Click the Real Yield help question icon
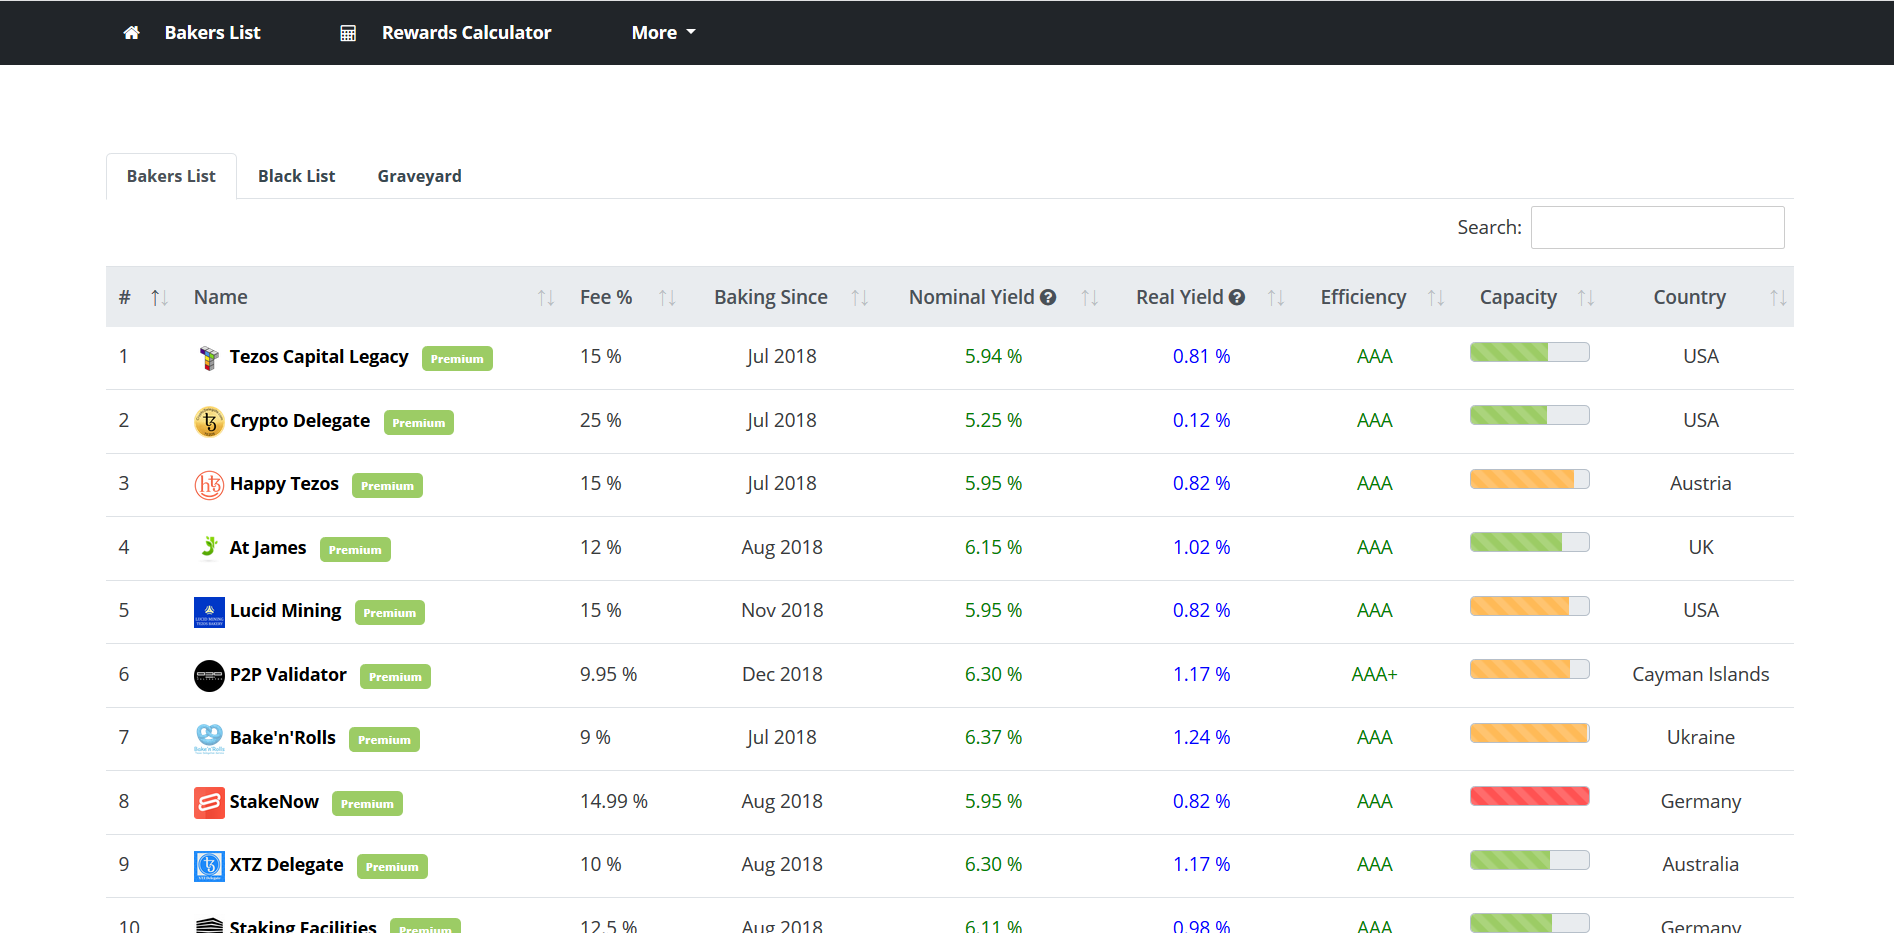Viewport: 1894px width, 933px height. [x=1237, y=297]
